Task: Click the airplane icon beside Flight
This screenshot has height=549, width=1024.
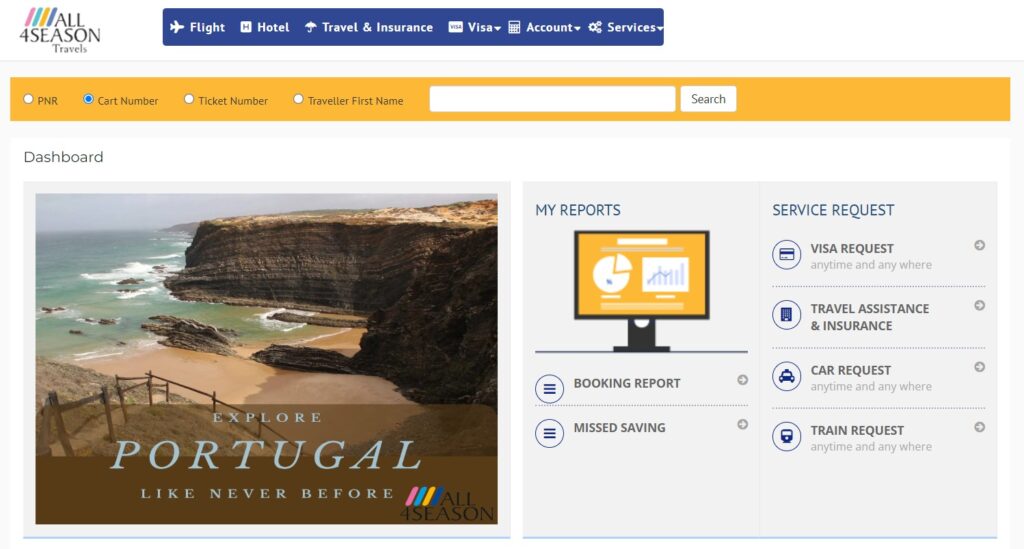Action: [177, 27]
